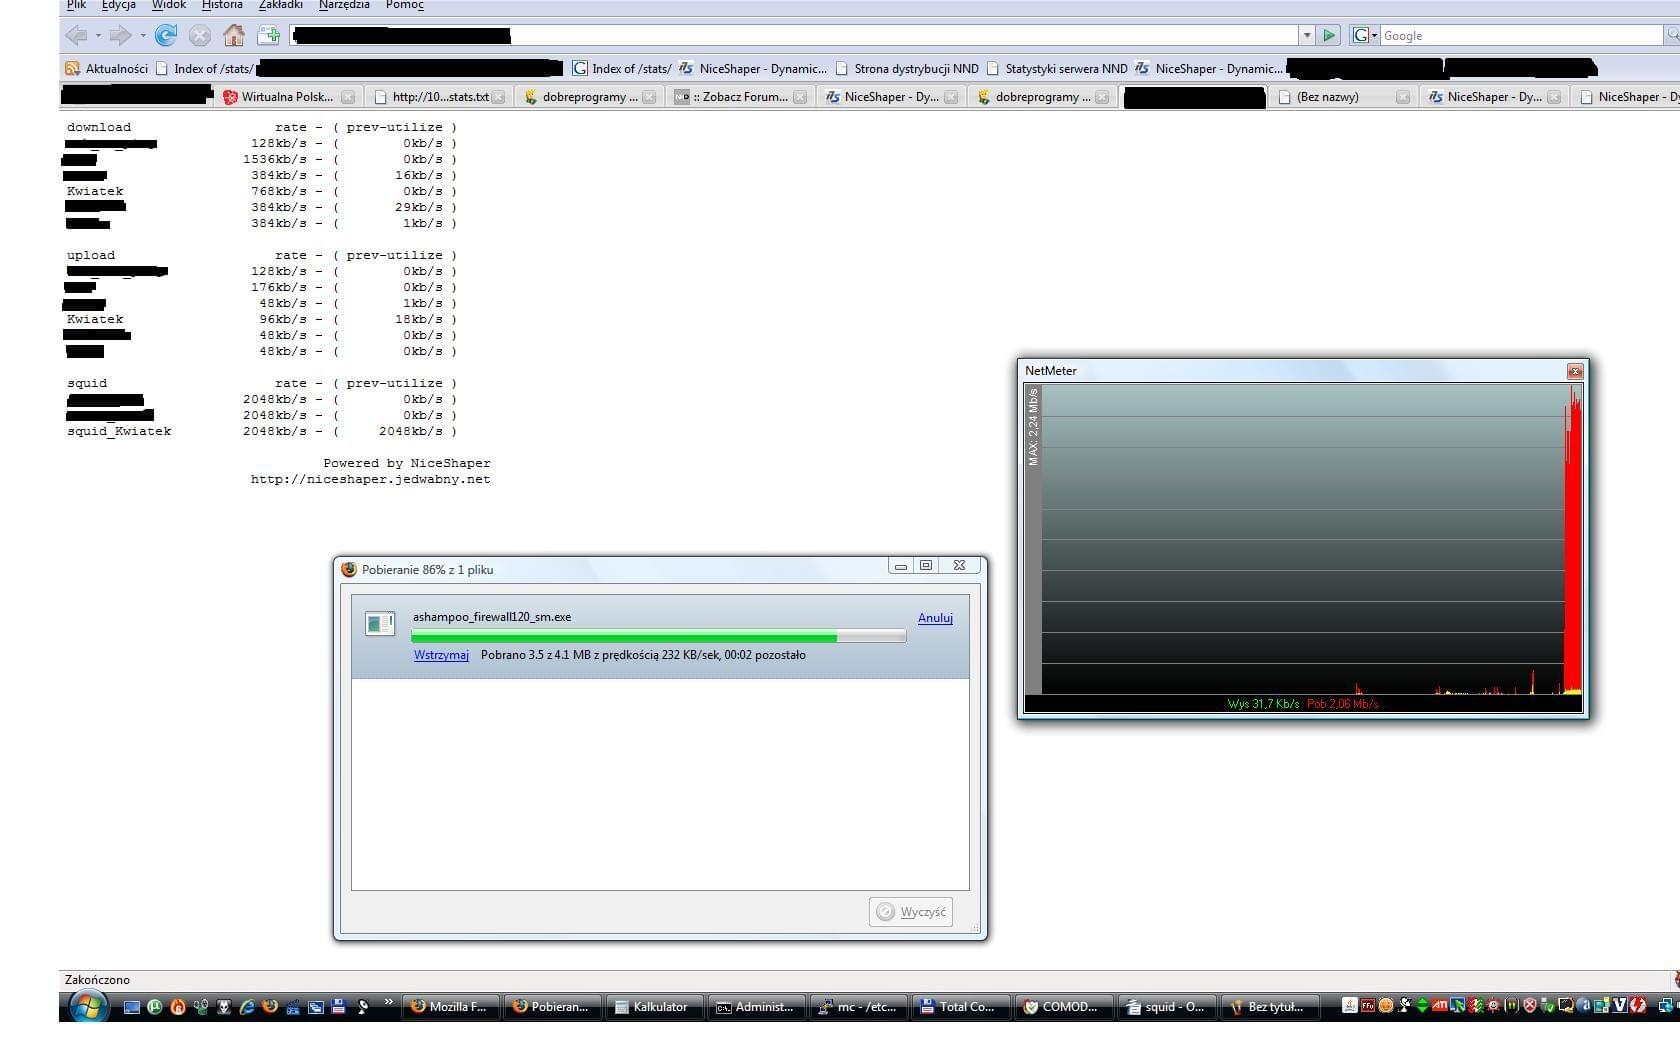Click the Java tray icon
Image resolution: width=1680 pixels, height=1050 pixels.
click(1350, 1005)
